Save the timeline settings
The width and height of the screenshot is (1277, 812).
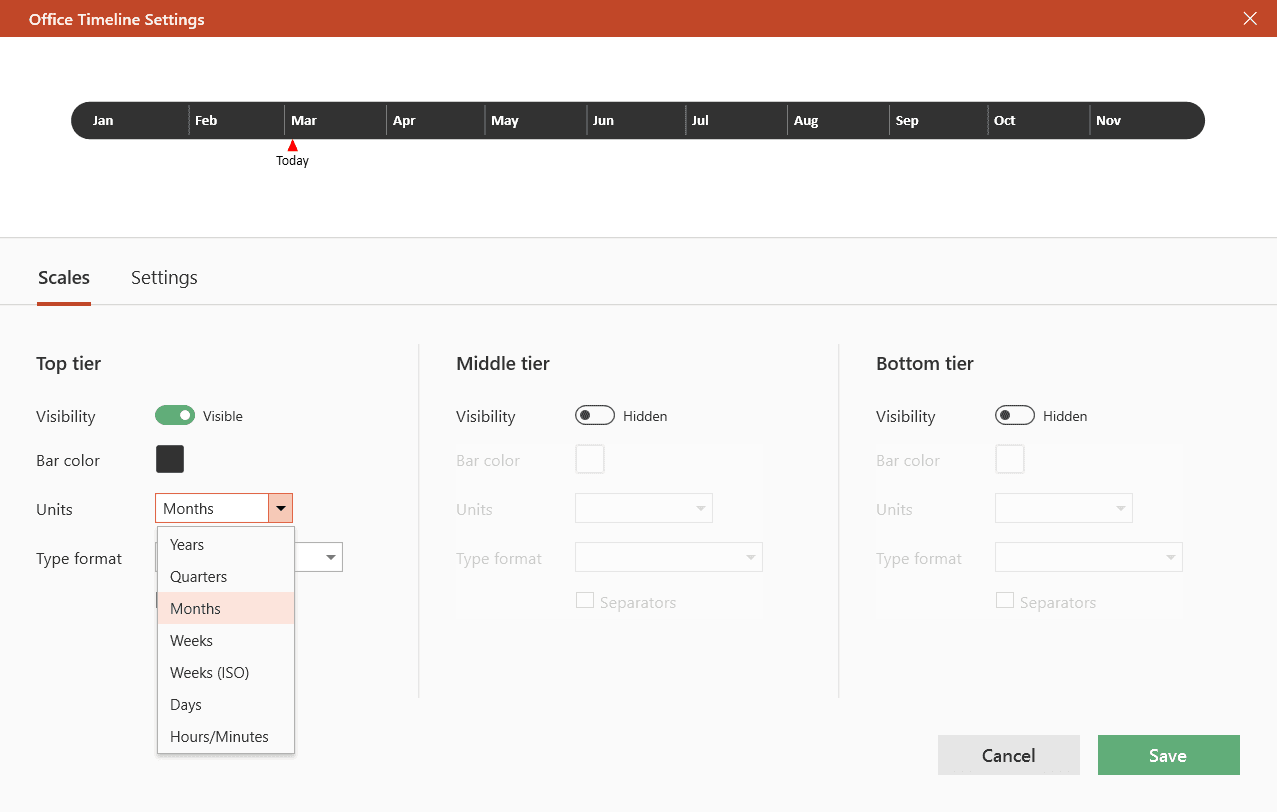tap(1169, 755)
